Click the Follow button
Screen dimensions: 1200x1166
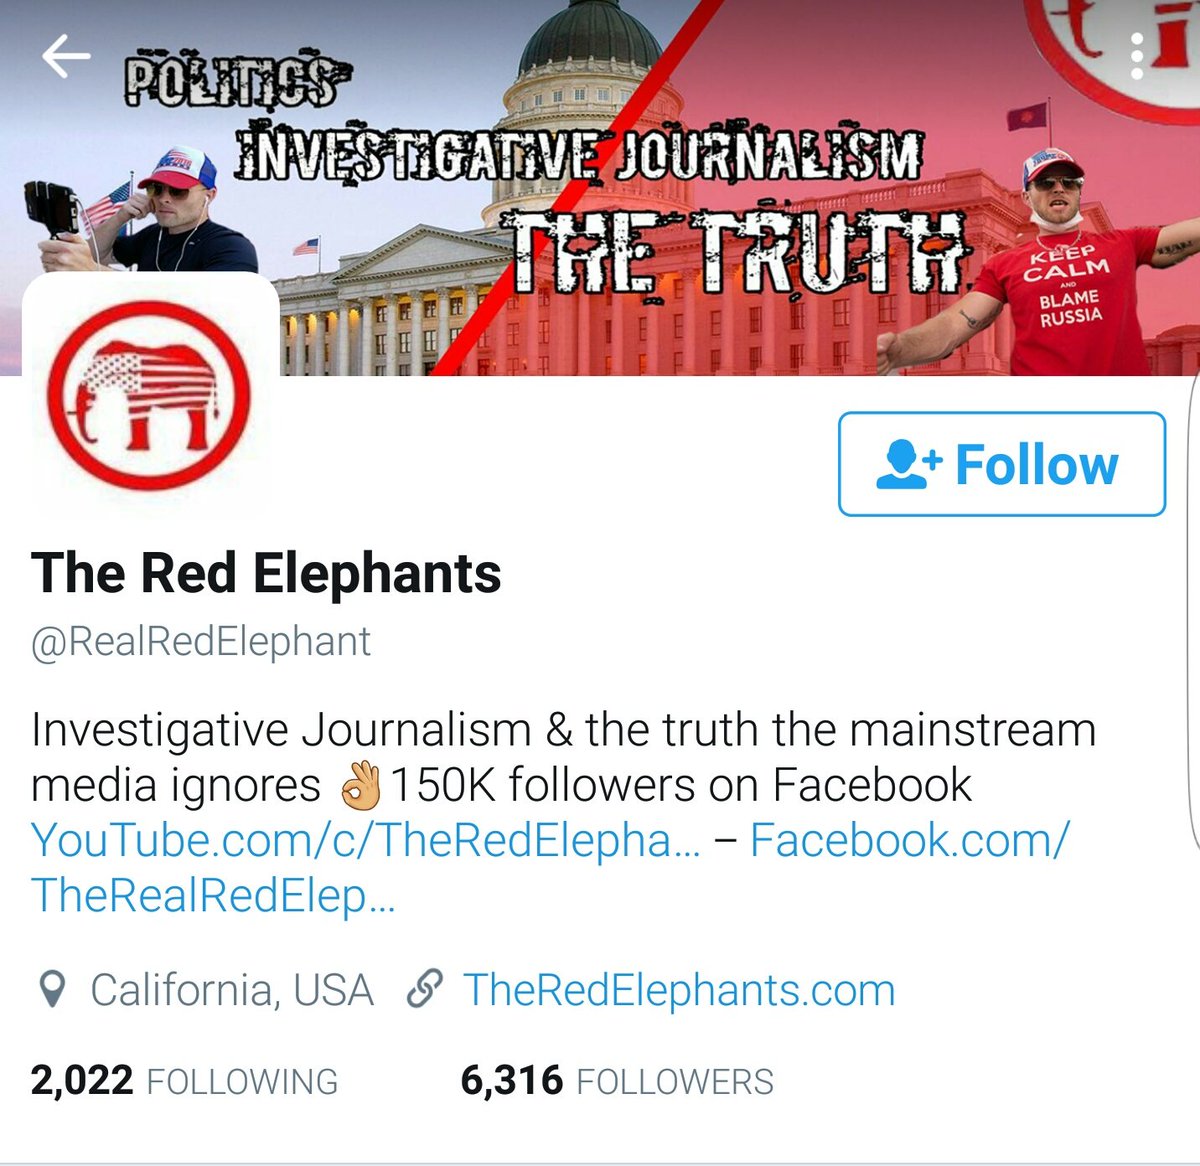click(1002, 464)
